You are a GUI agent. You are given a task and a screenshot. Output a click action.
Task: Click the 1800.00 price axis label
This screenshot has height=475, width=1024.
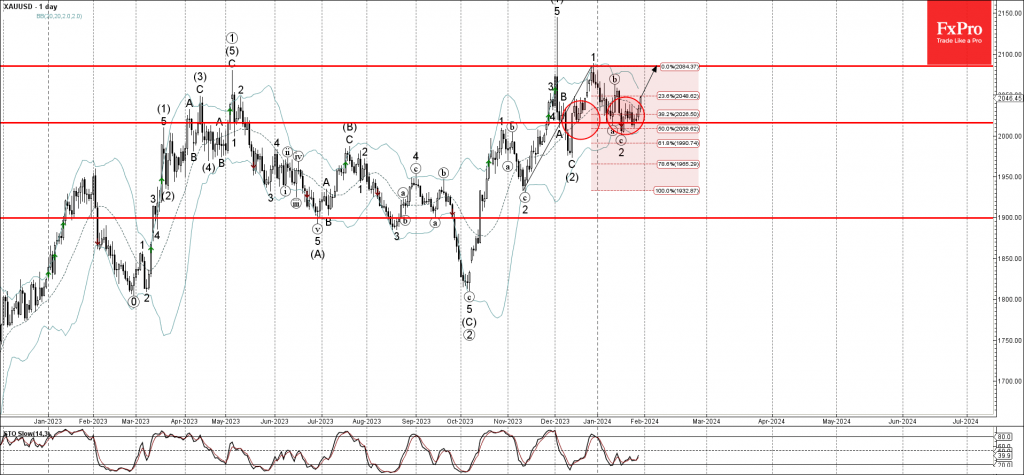click(x=1010, y=299)
